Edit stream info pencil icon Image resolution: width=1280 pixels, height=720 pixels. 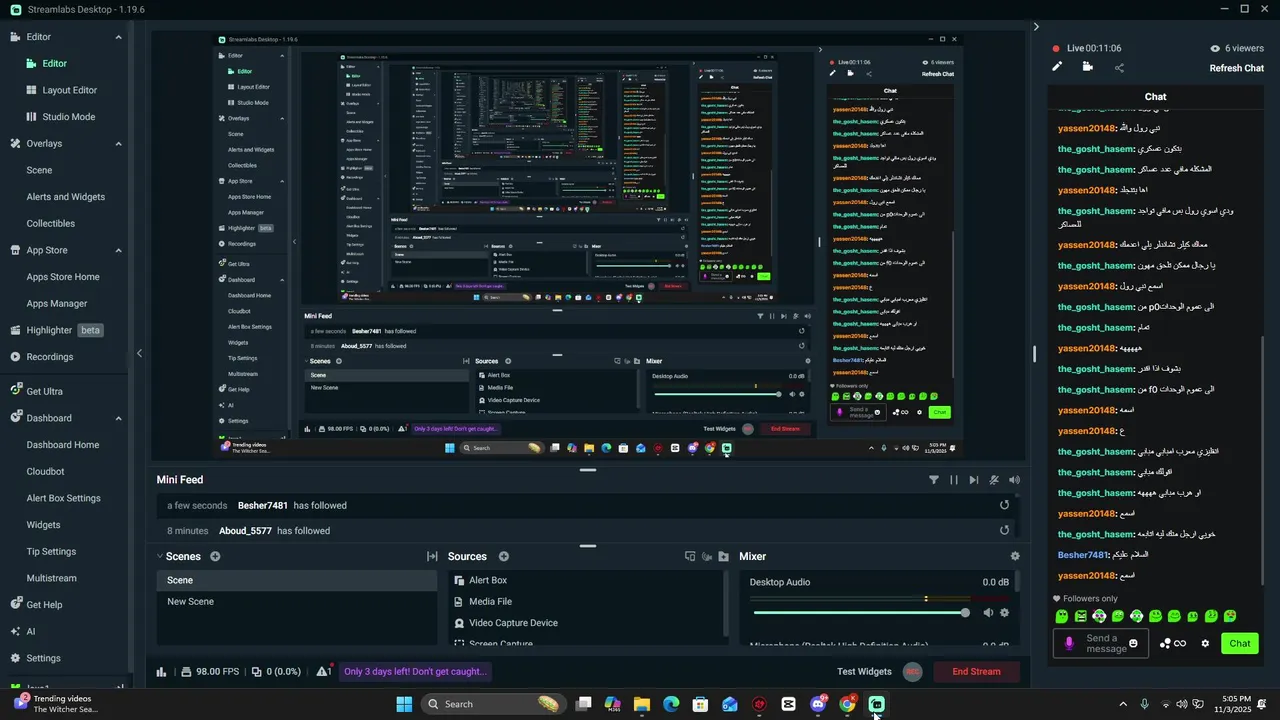pos(1057,67)
